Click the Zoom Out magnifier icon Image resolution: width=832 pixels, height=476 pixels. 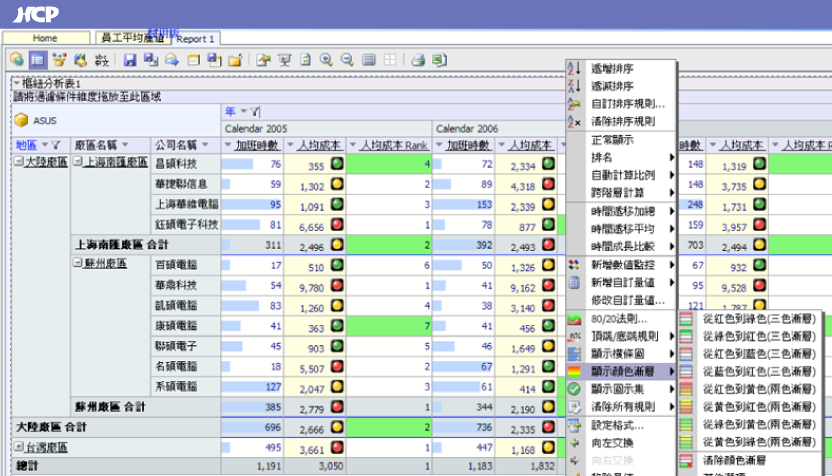click(x=347, y=59)
